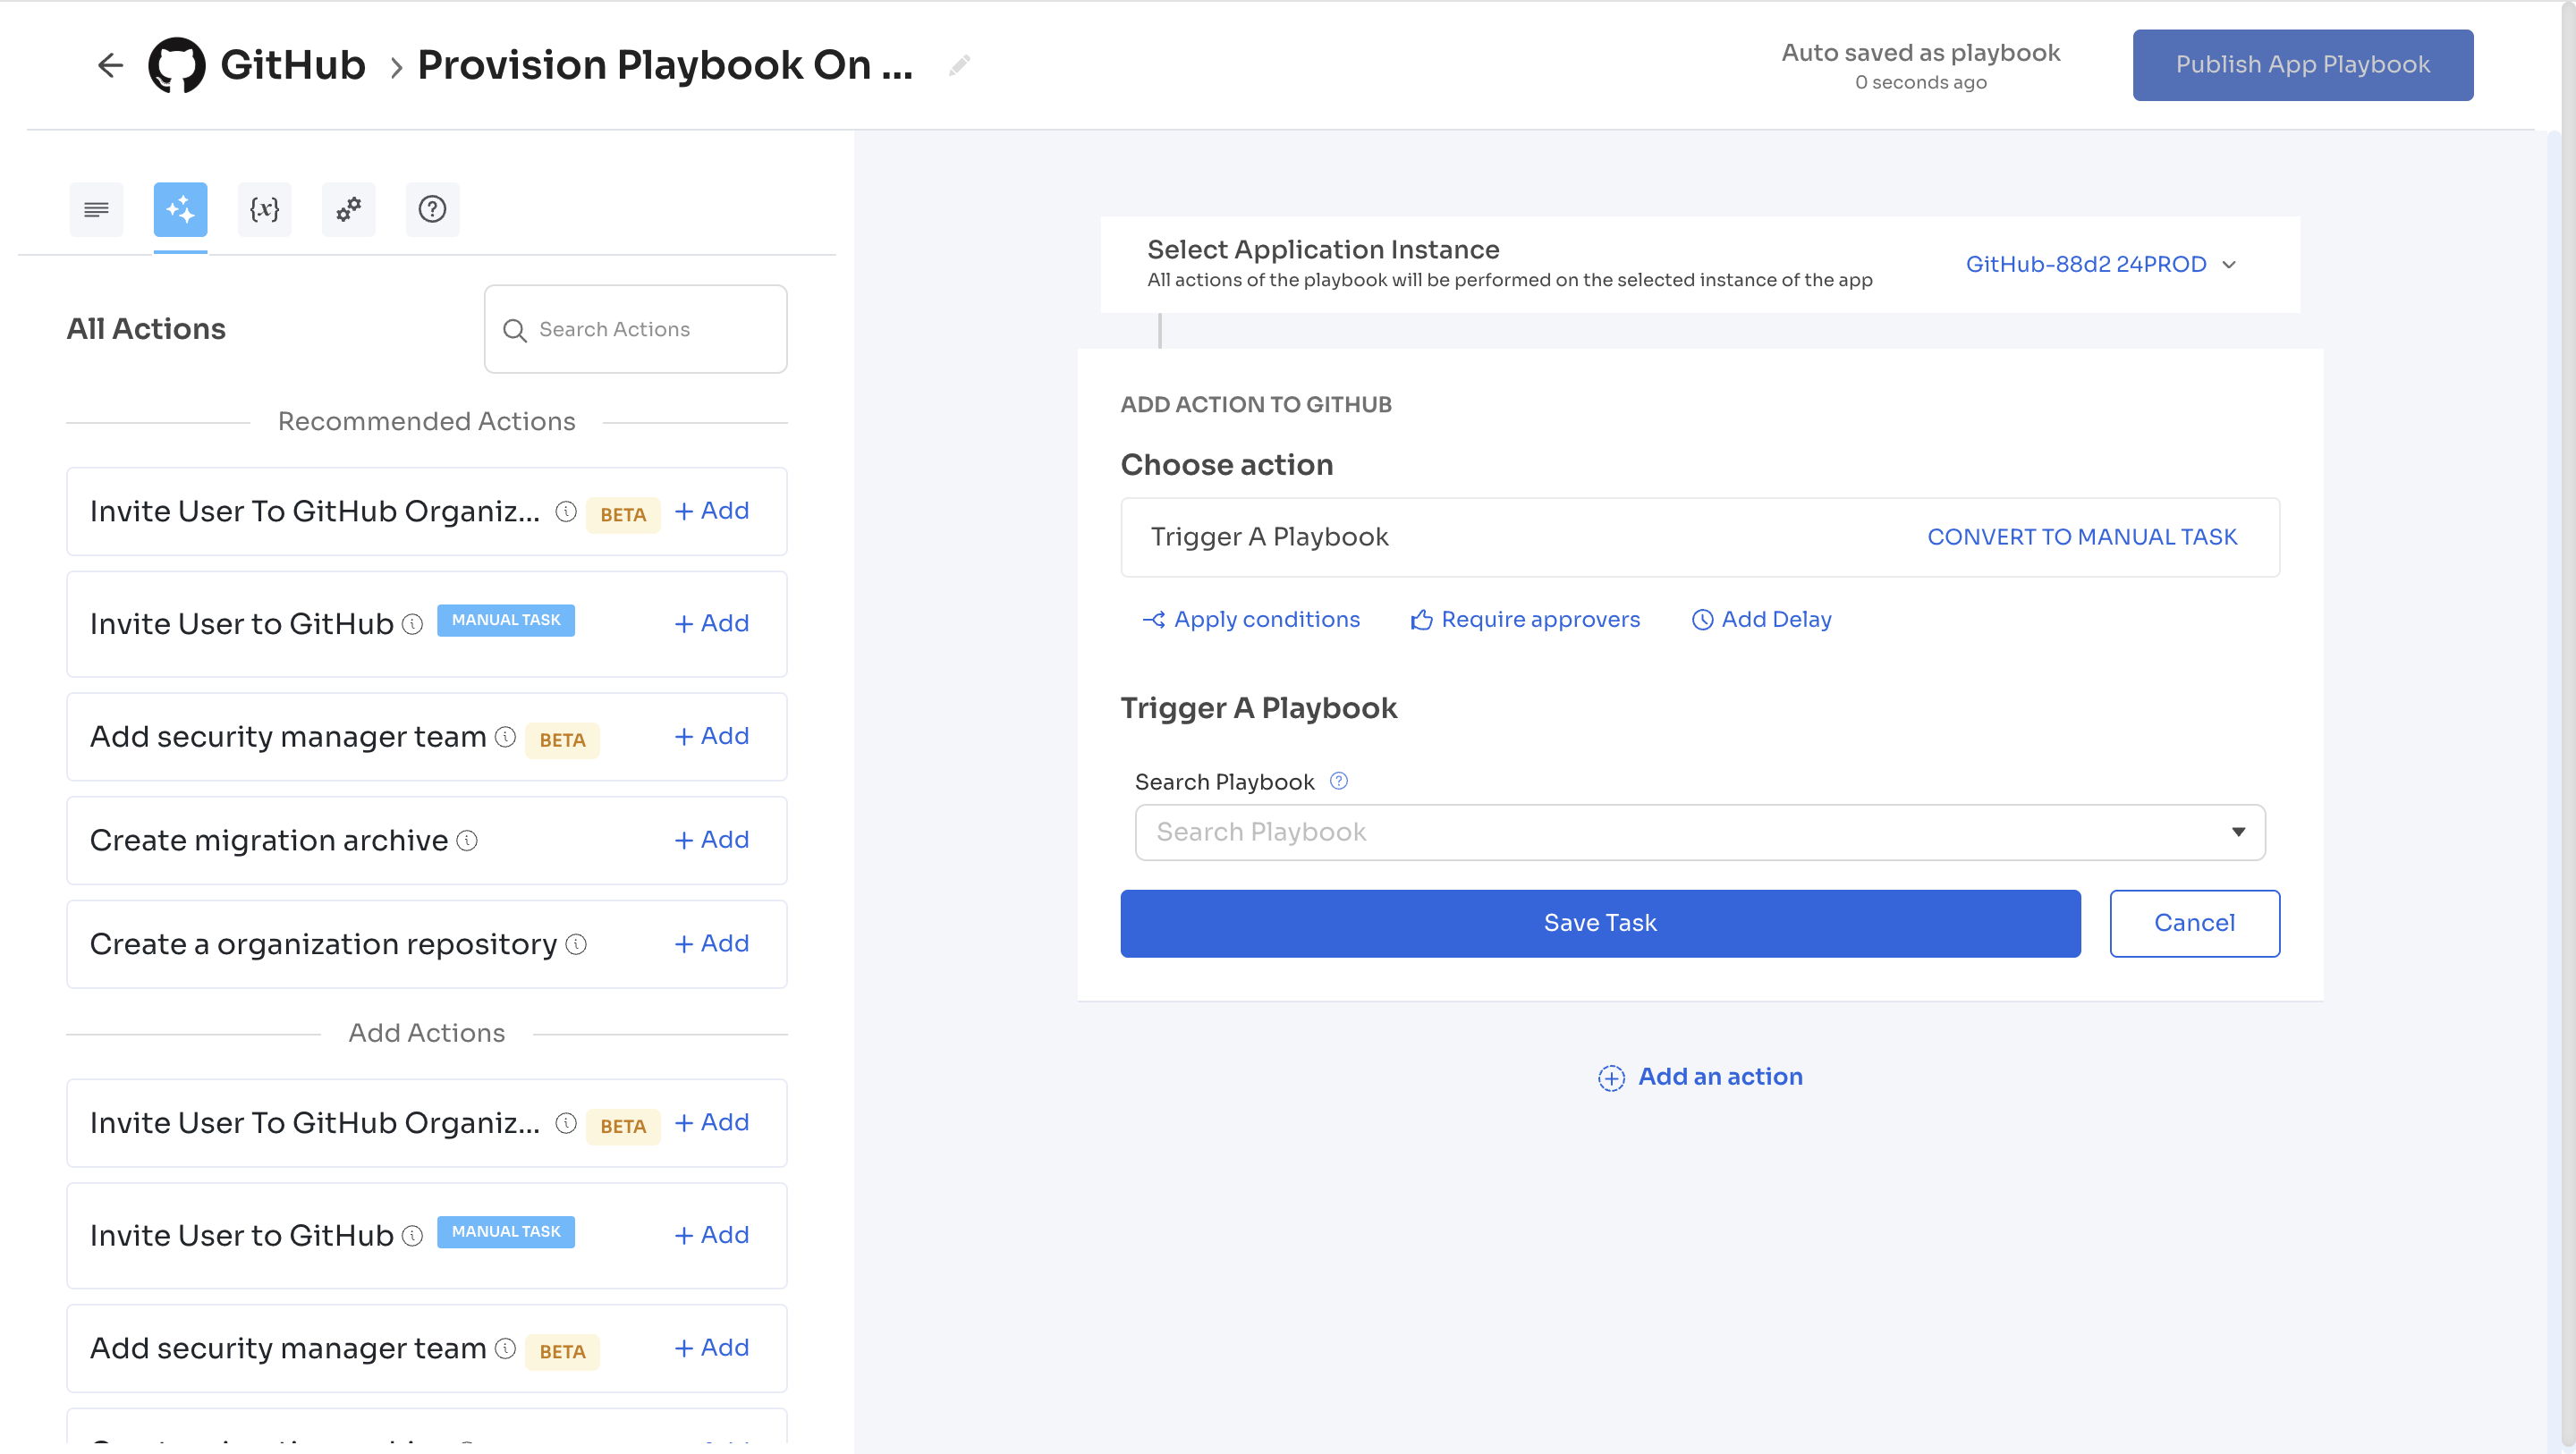Click Trigger A Playbook action field
The height and width of the screenshot is (1454, 2576).
[x=1700, y=538]
